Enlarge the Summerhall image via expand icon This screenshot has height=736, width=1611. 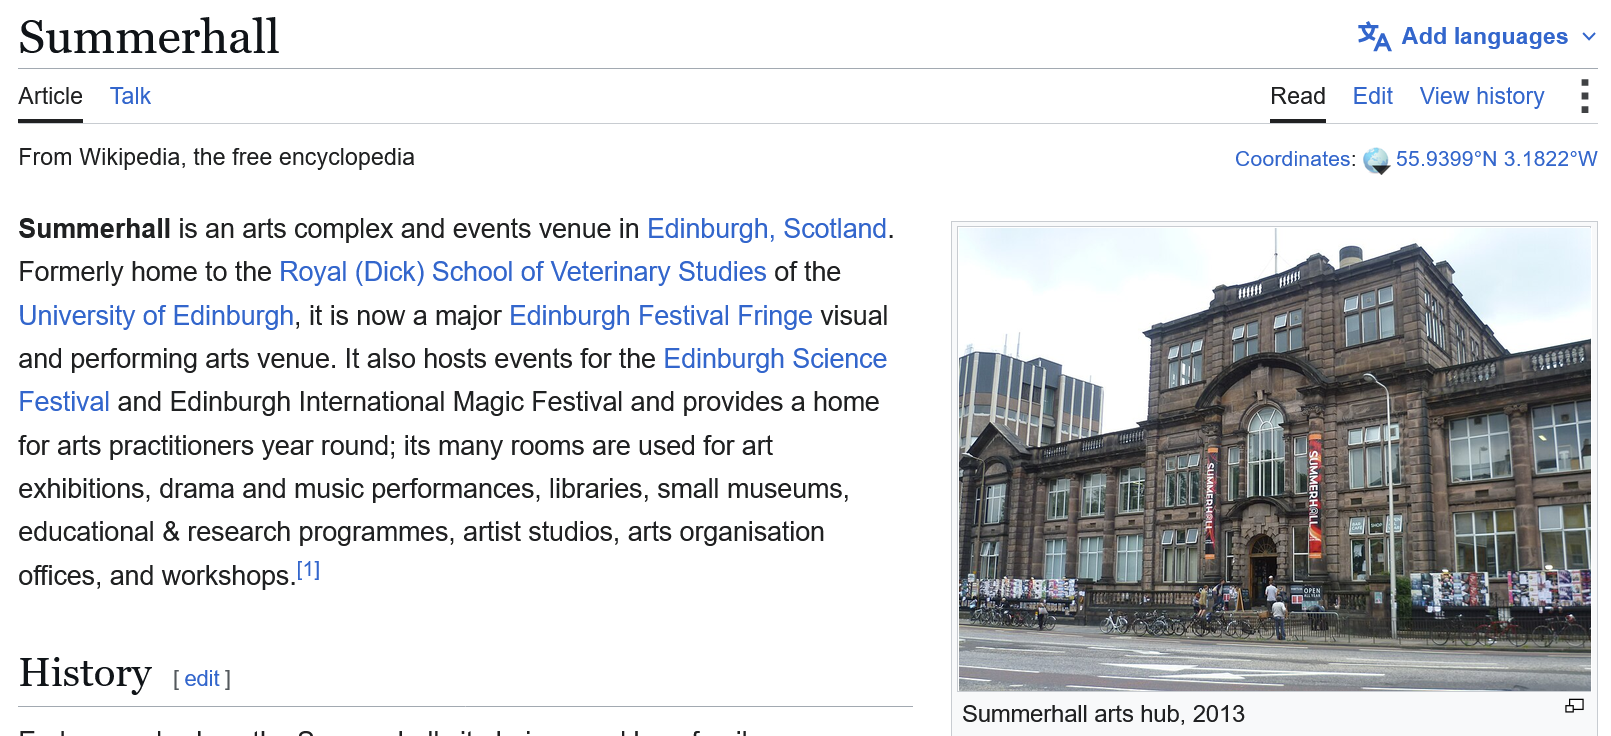point(1574,706)
